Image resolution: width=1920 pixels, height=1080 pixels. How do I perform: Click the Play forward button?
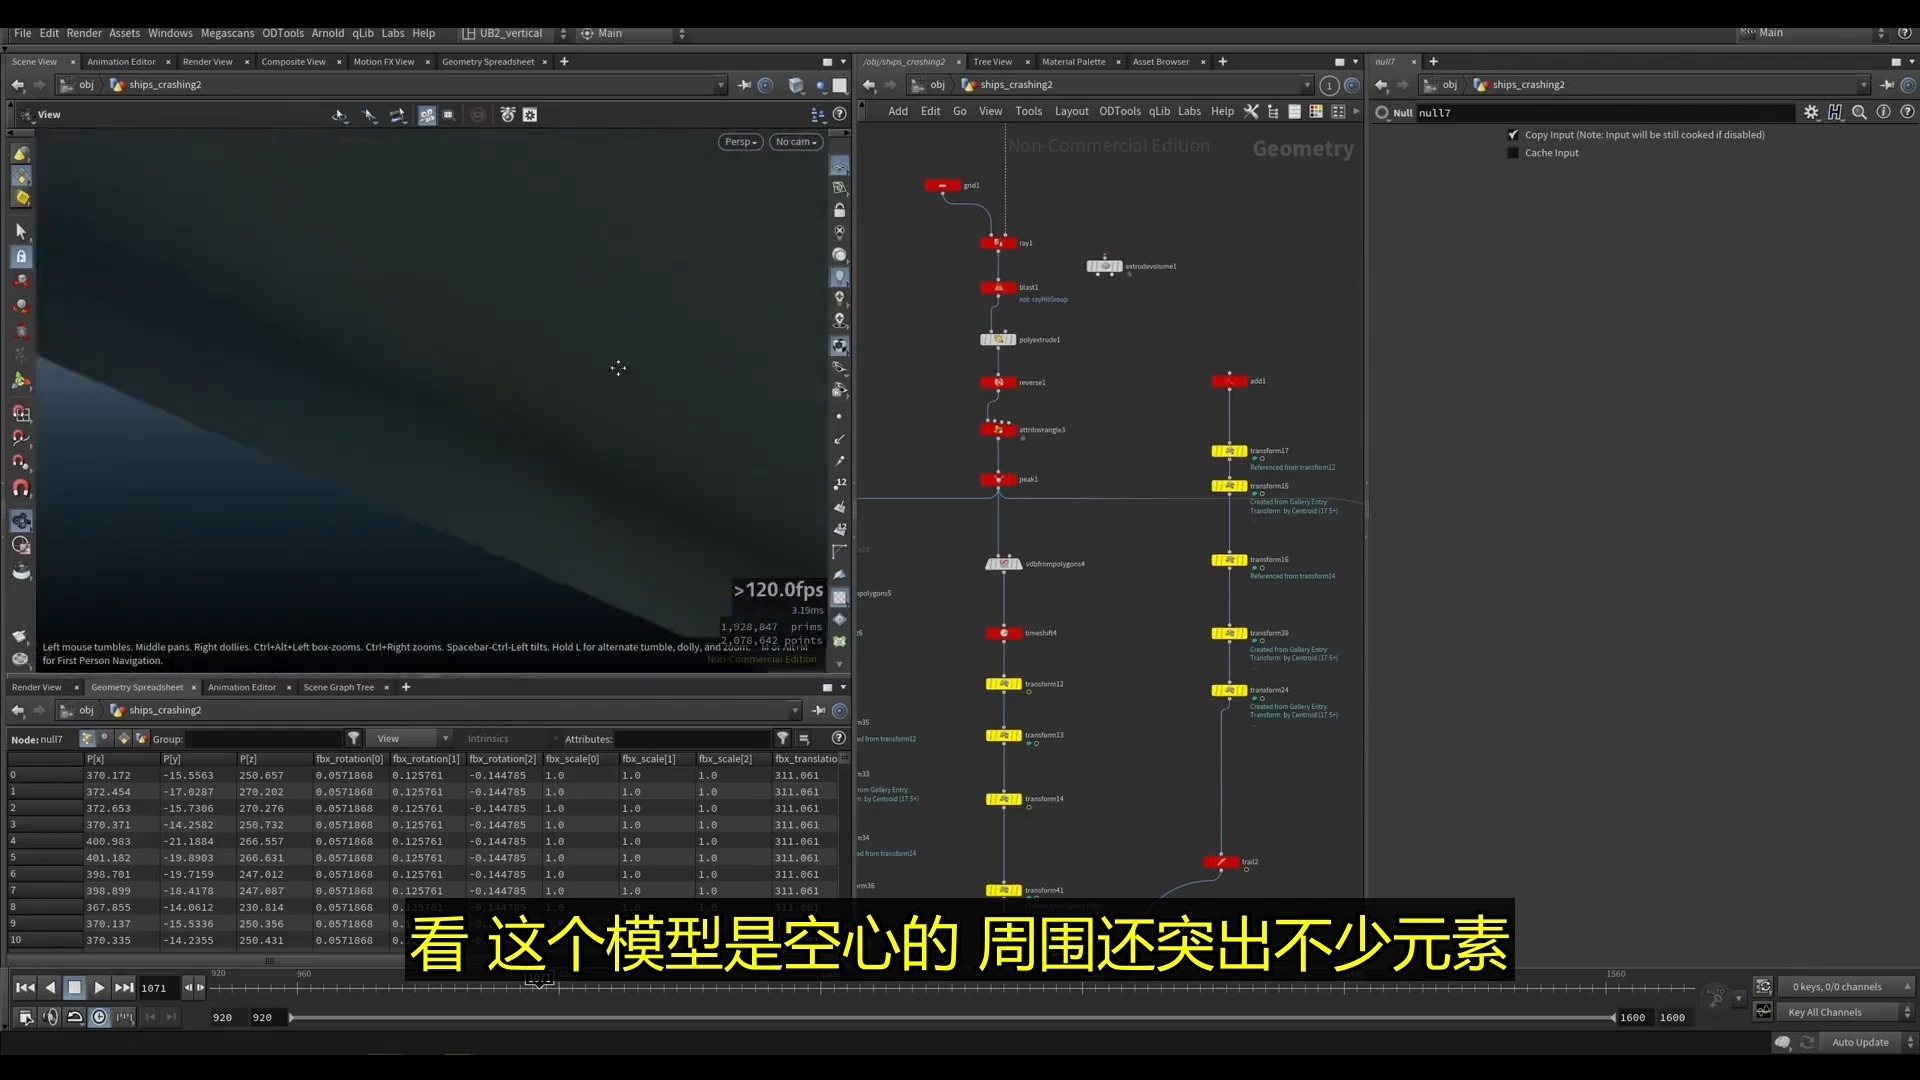click(99, 987)
